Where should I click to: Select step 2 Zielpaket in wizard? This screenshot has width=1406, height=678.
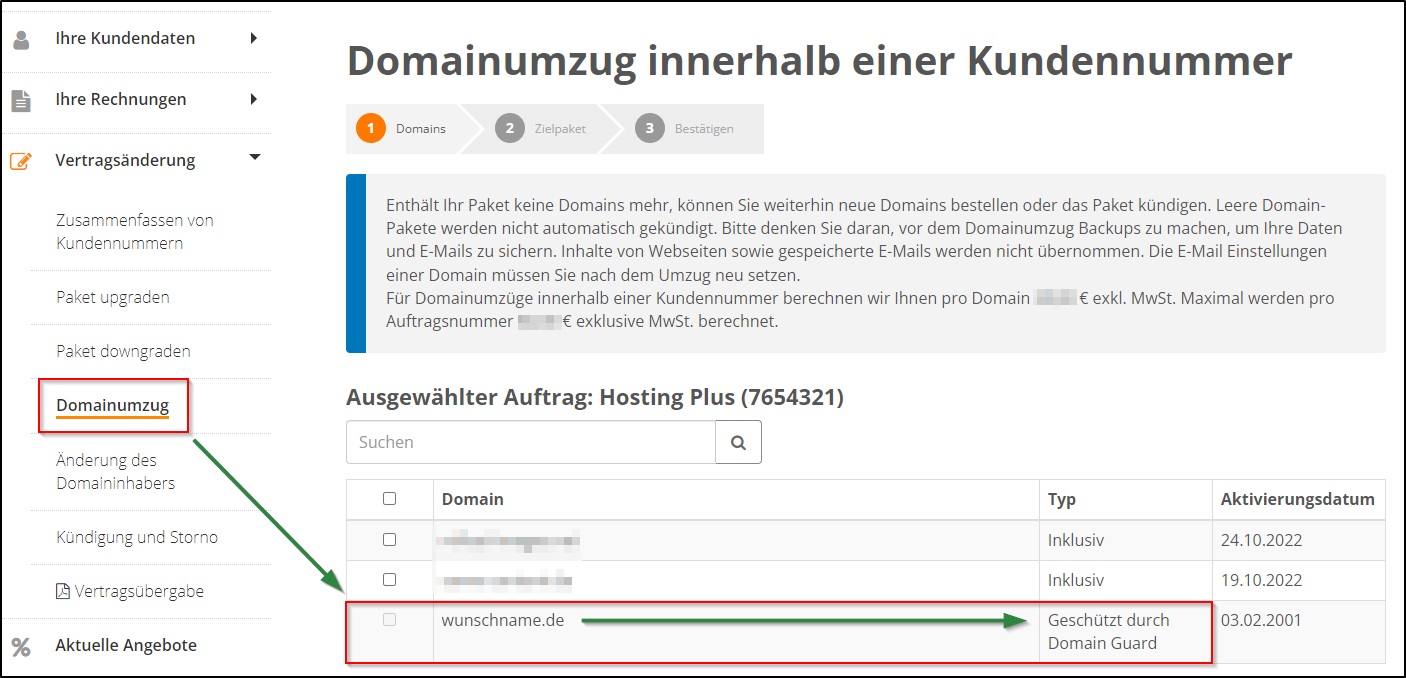tap(541, 129)
